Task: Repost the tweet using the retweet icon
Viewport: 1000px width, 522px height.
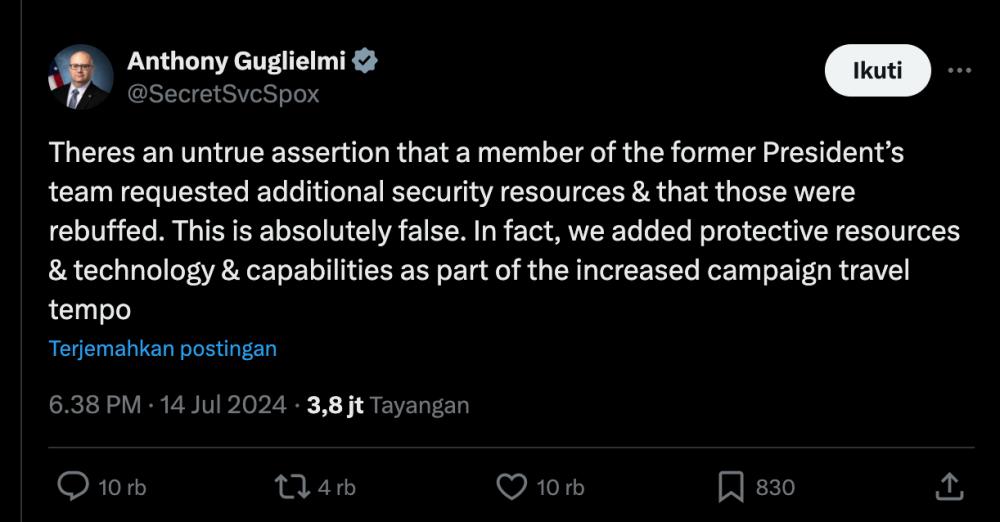Action: 292,487
